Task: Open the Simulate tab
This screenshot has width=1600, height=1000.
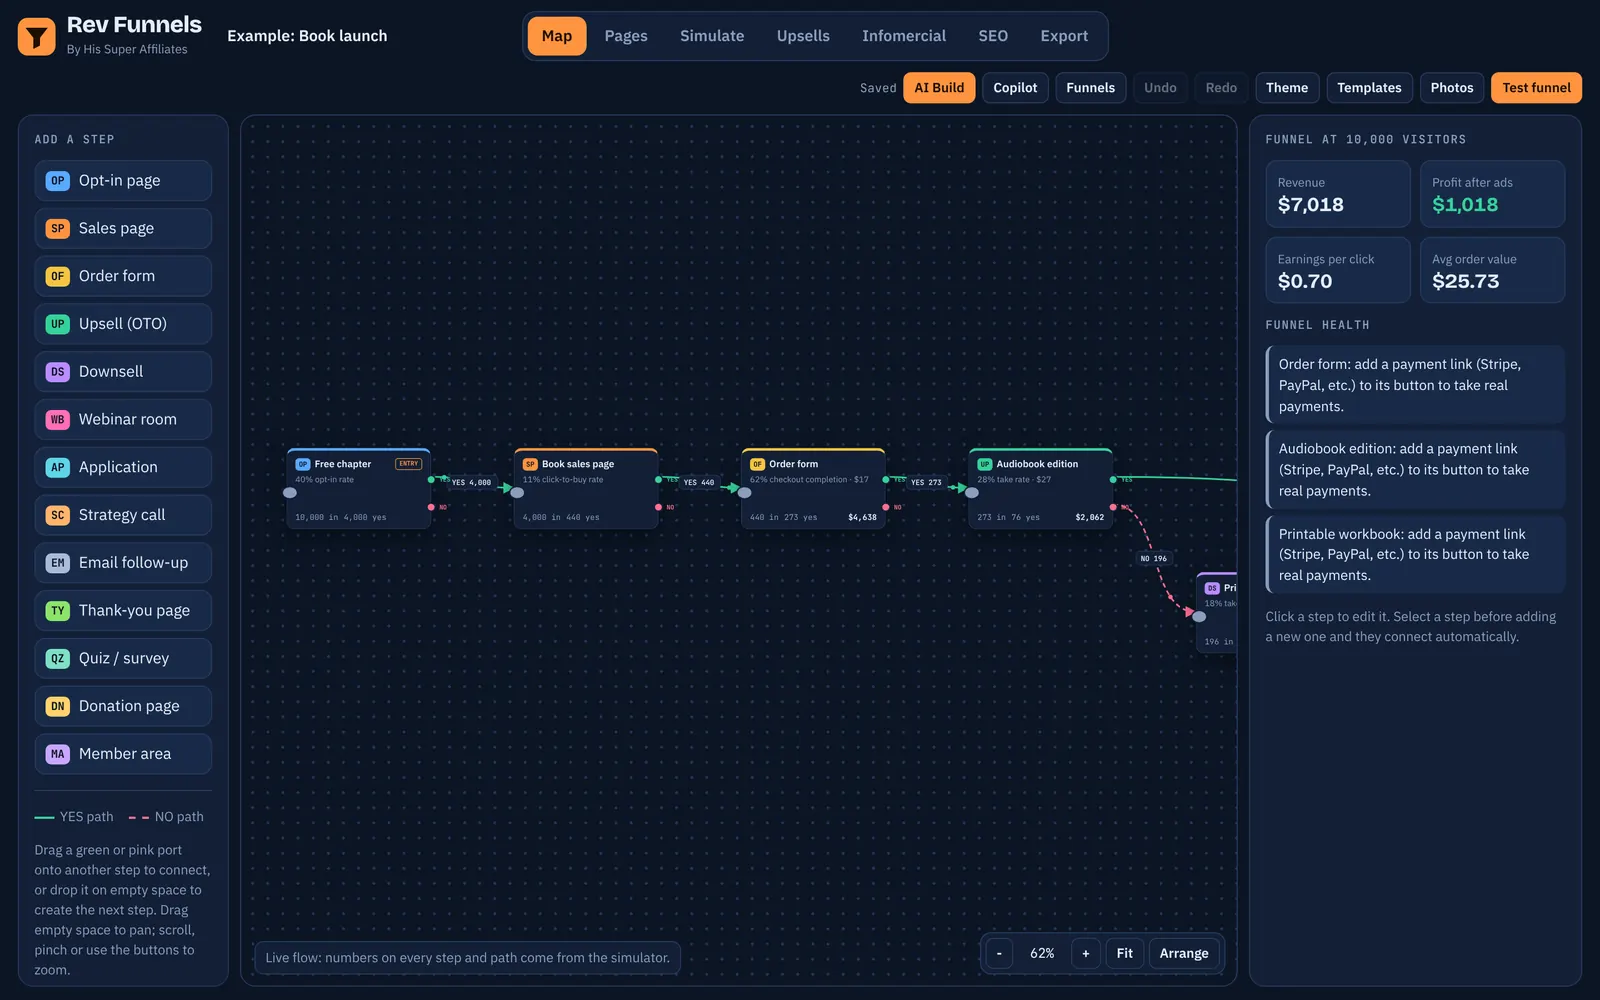Action: (712, 36)
